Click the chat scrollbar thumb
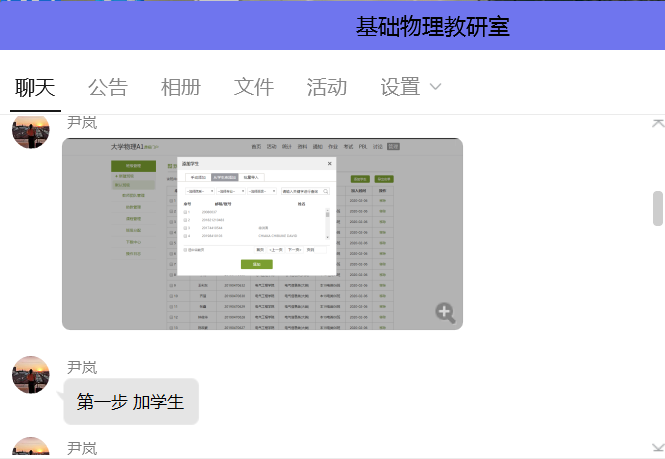This screenshot has height=459, width=665. (x=657, y=208)
